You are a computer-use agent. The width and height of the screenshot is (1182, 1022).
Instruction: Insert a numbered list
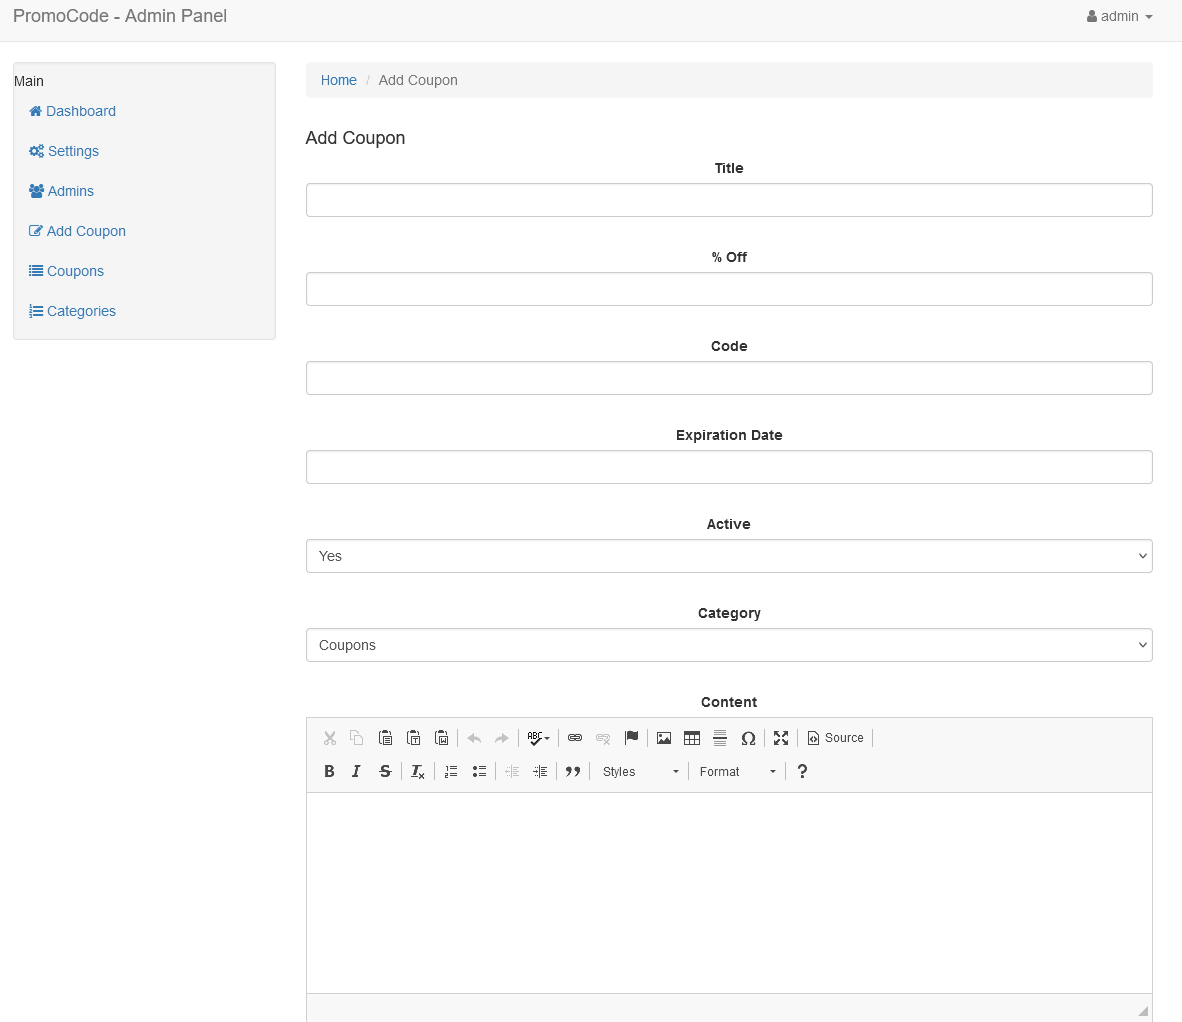[x=451, y=771]
